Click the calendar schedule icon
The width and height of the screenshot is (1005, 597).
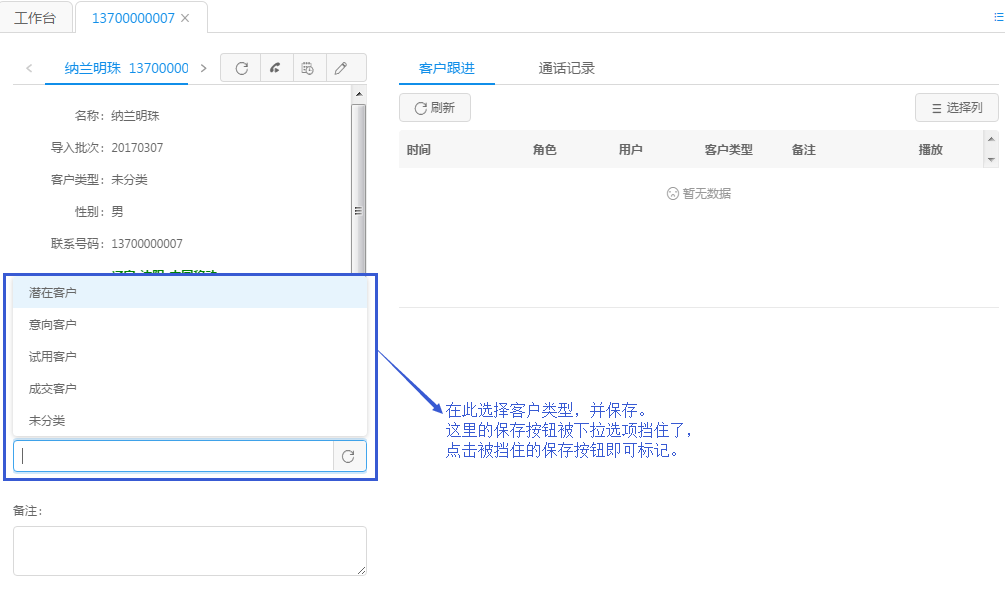(x=308, y=68)
